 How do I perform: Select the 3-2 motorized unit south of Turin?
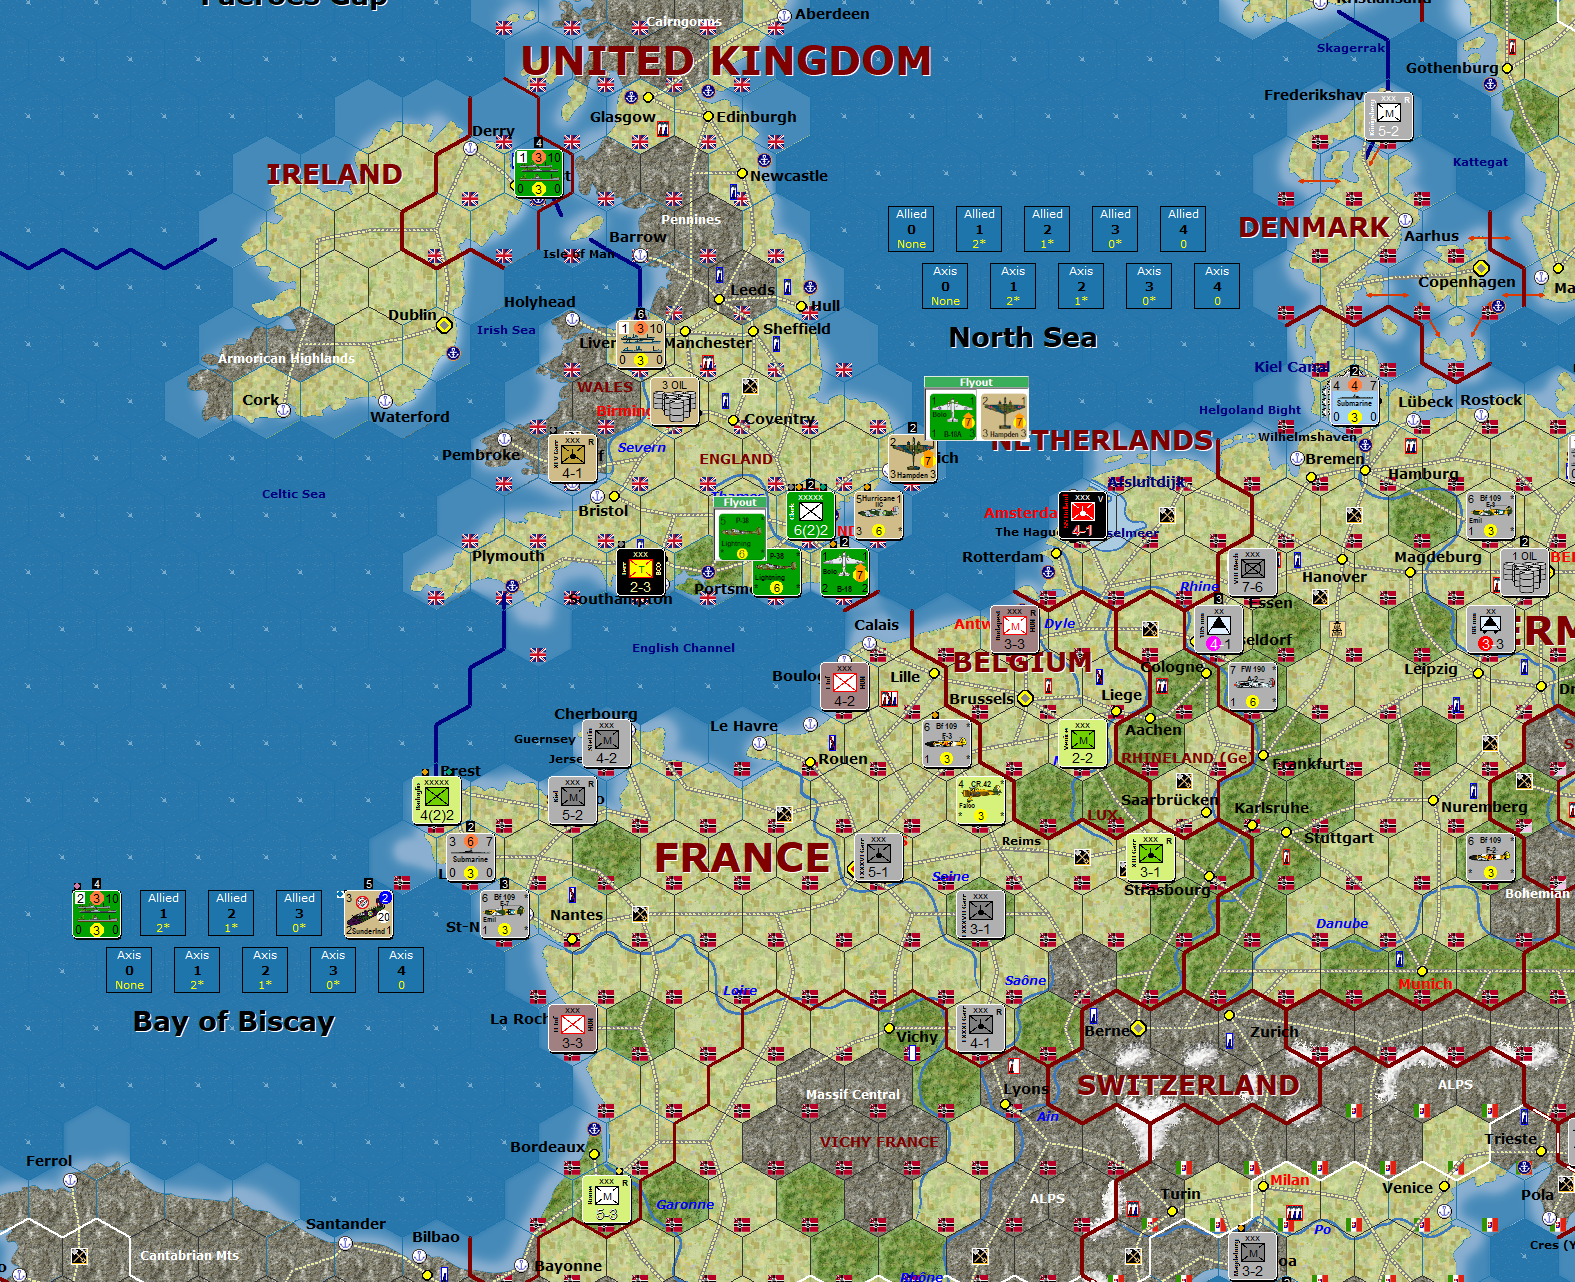1252,1256
